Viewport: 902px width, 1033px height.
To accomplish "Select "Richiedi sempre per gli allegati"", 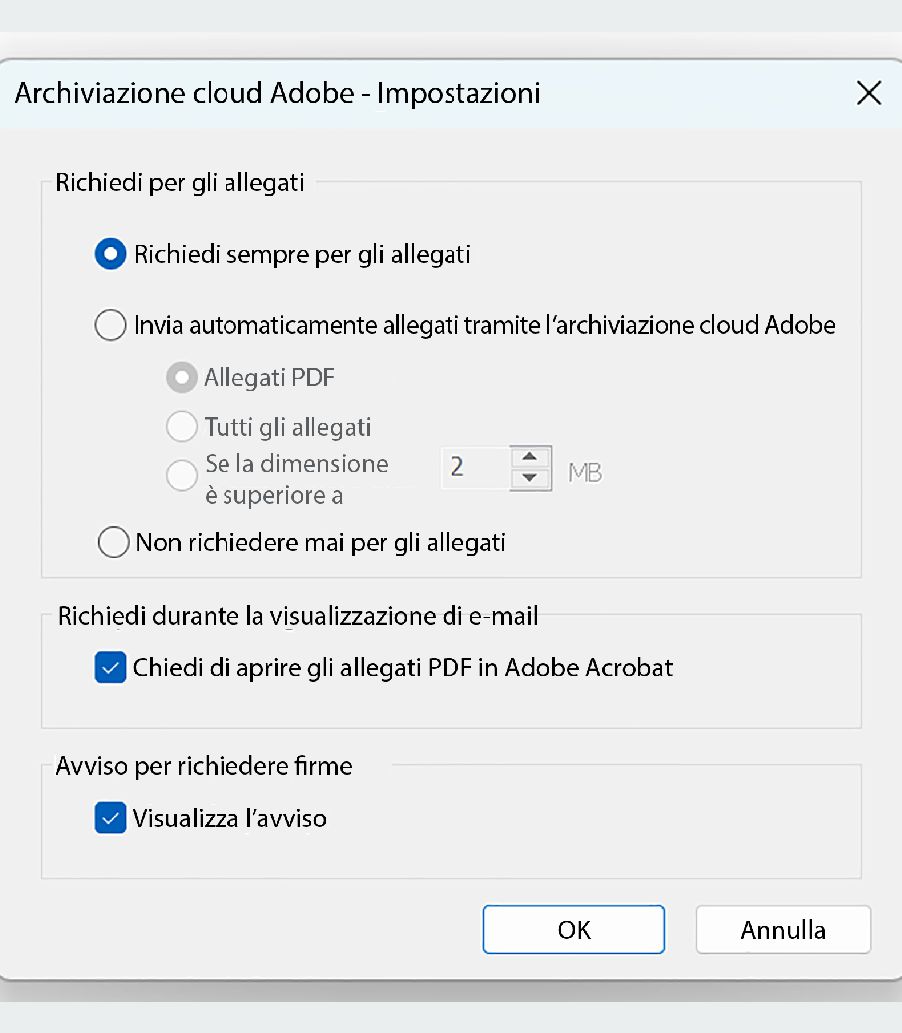I will point(110,254).
